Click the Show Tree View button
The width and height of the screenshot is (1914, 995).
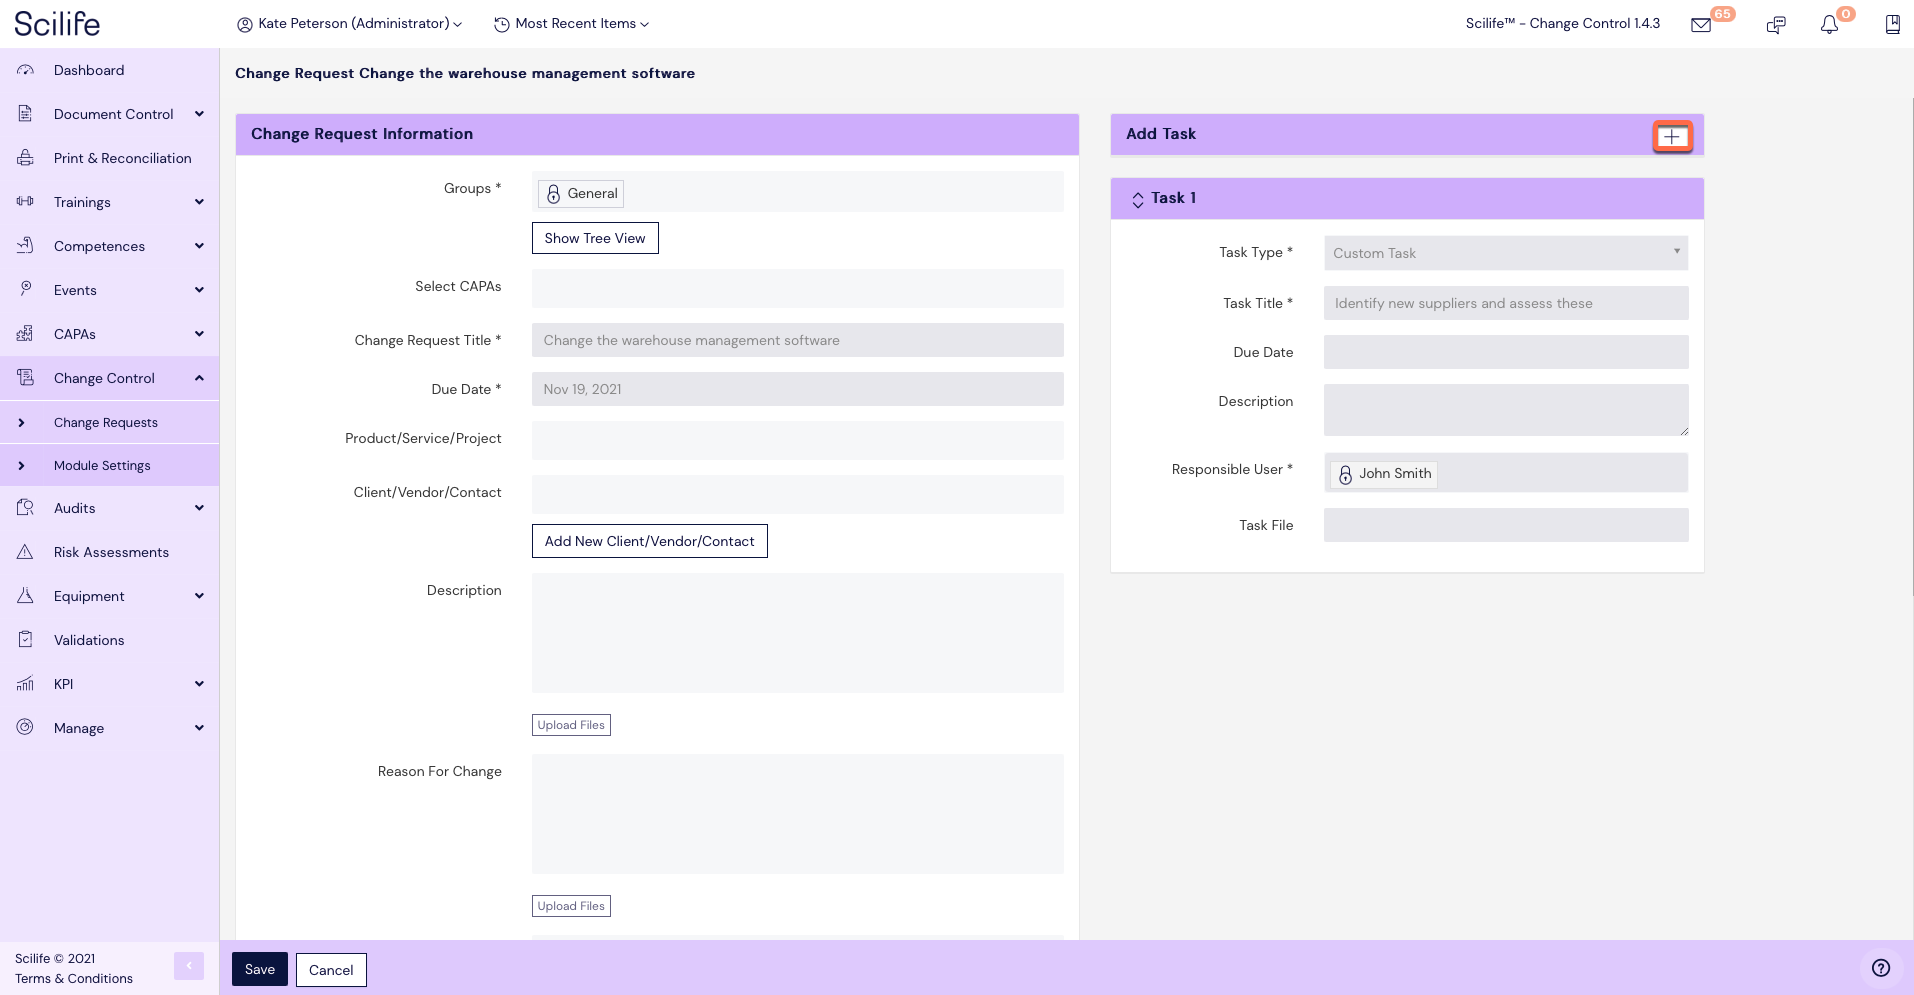click(x=594, y=238)
